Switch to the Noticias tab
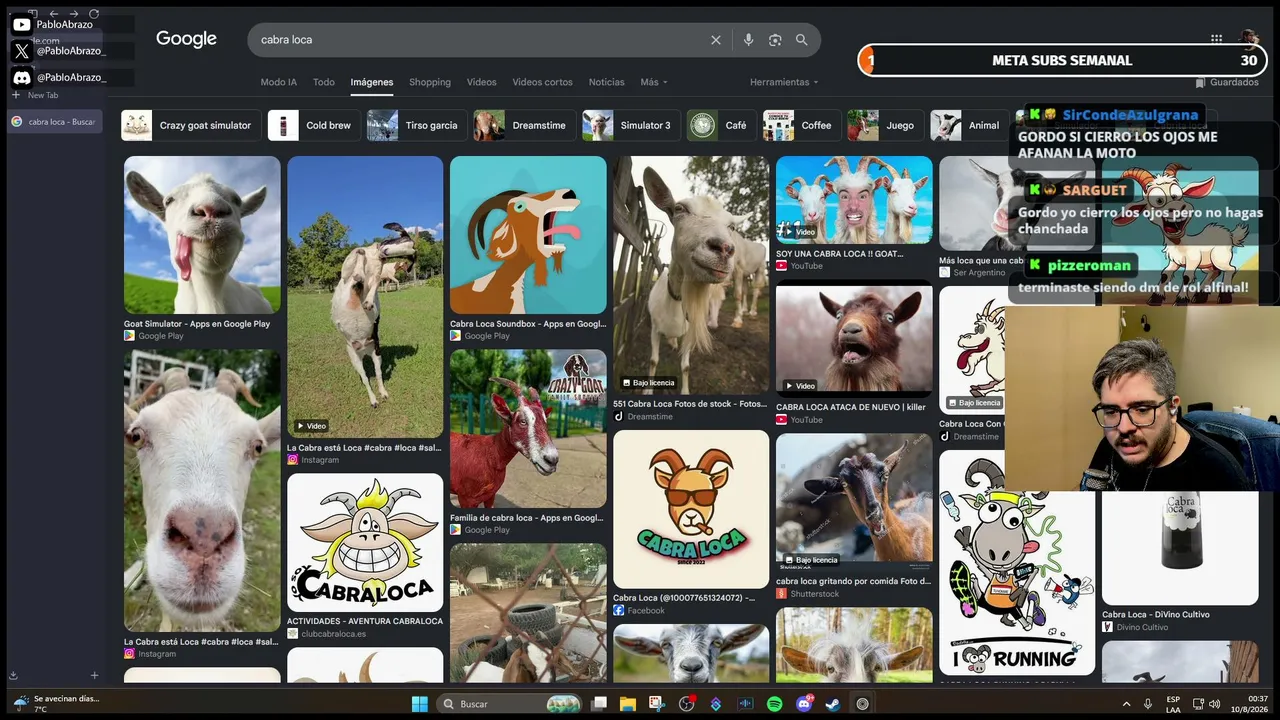The width and height of the screenshot is (1280, 720). click(x=606, y=82)
